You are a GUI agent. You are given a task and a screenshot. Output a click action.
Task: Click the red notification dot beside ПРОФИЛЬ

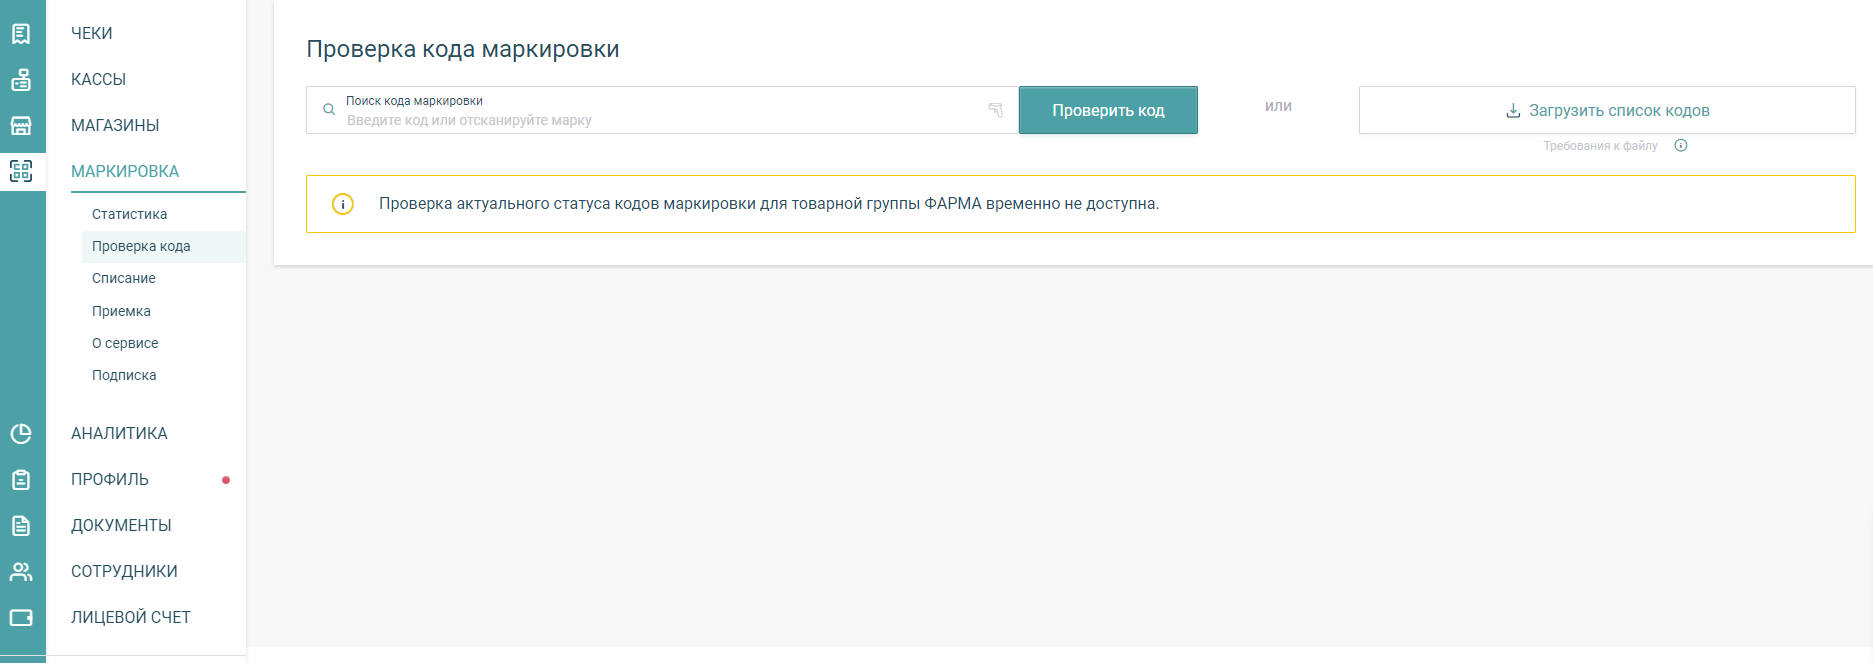click(226, 480)
